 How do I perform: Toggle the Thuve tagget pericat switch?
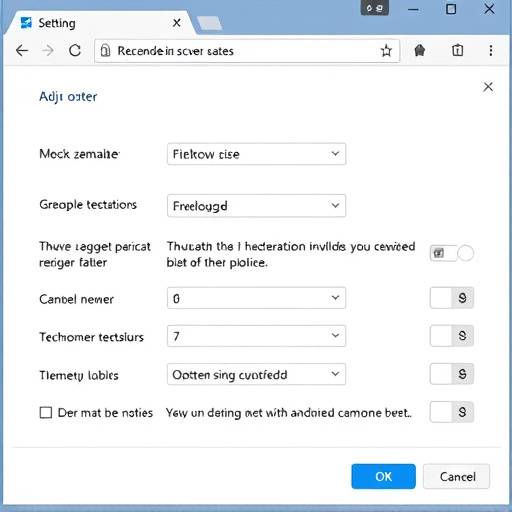pyautogui.click(x=452, y=253)
